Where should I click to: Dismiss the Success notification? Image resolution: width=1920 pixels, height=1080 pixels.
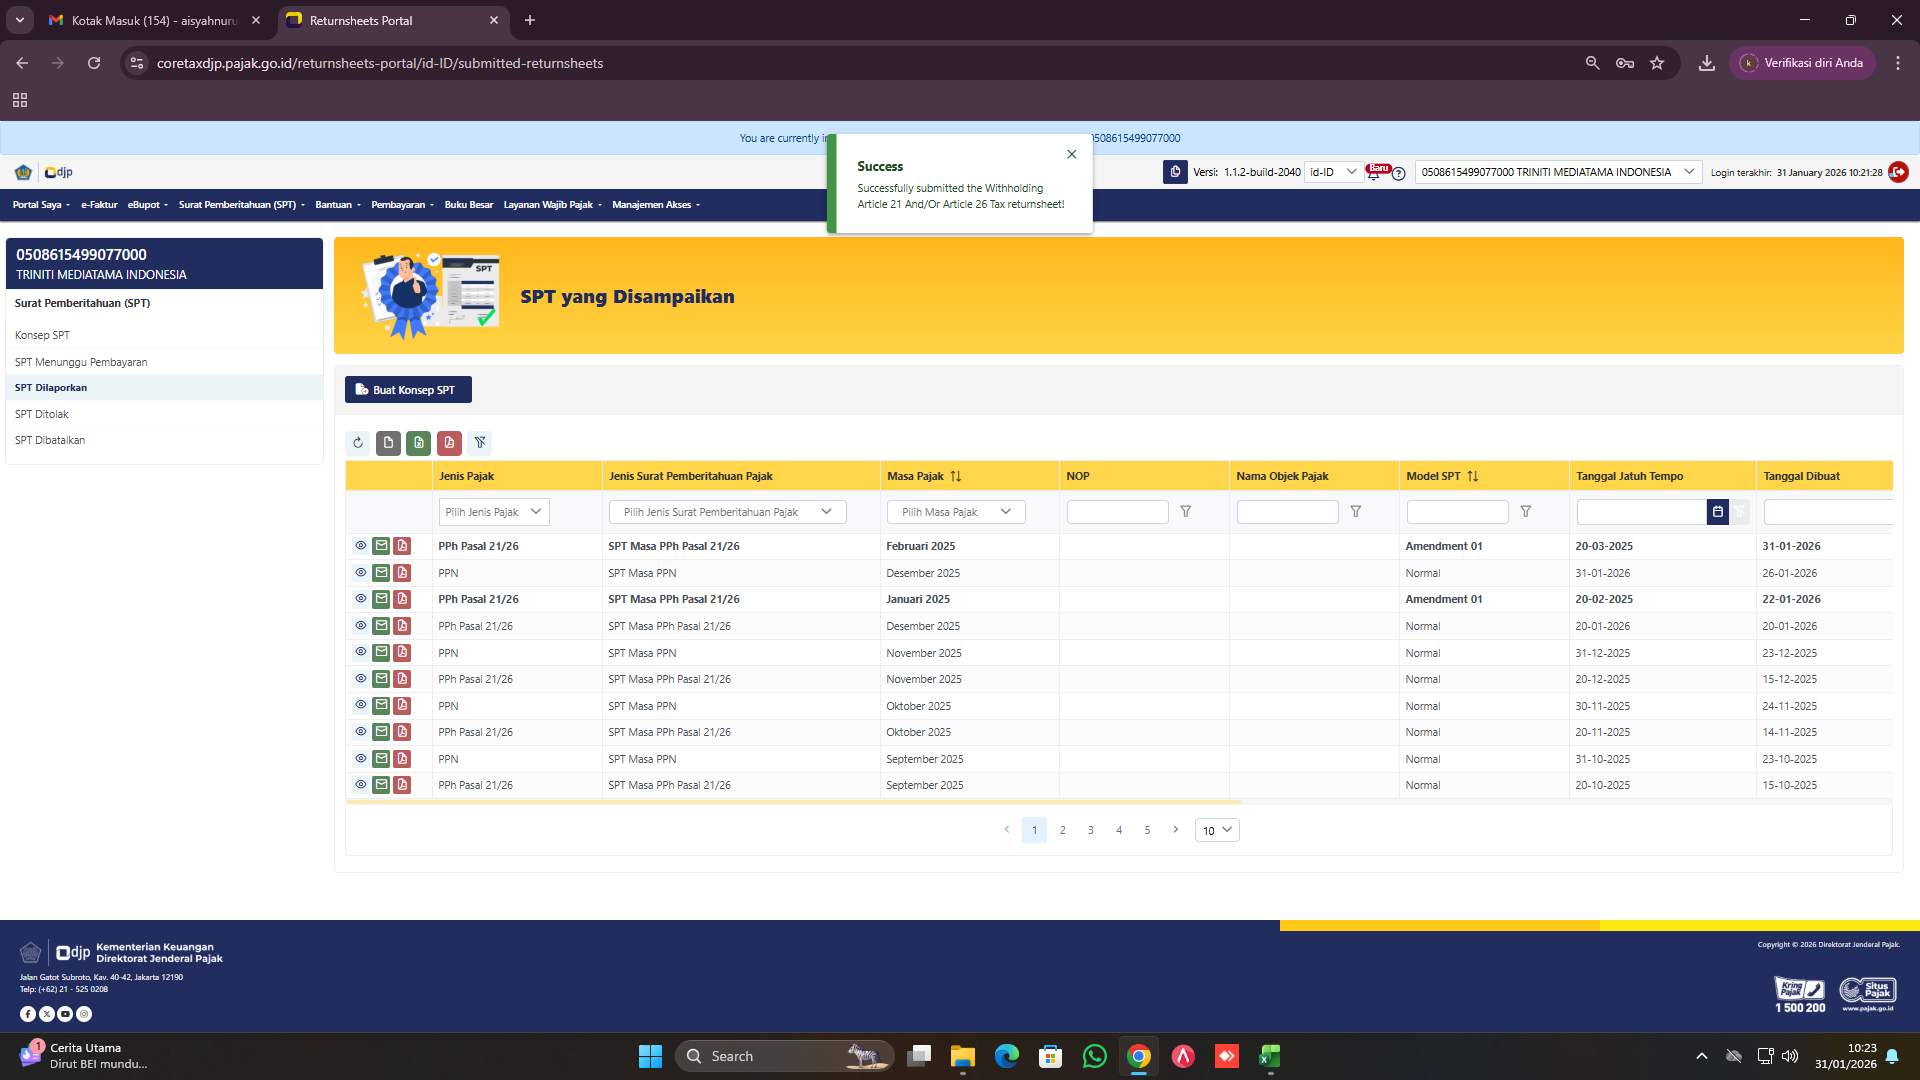(1071, 154)
